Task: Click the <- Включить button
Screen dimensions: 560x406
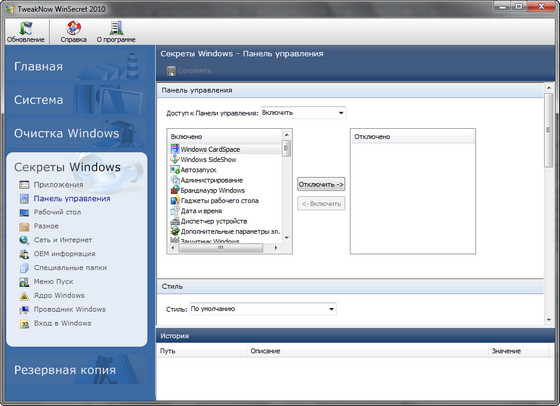Action: pos(321,204)
